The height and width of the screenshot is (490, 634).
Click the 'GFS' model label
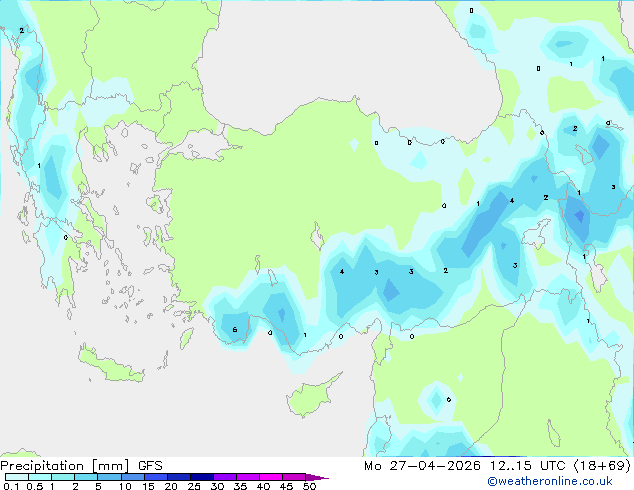(x=150, y=466)
